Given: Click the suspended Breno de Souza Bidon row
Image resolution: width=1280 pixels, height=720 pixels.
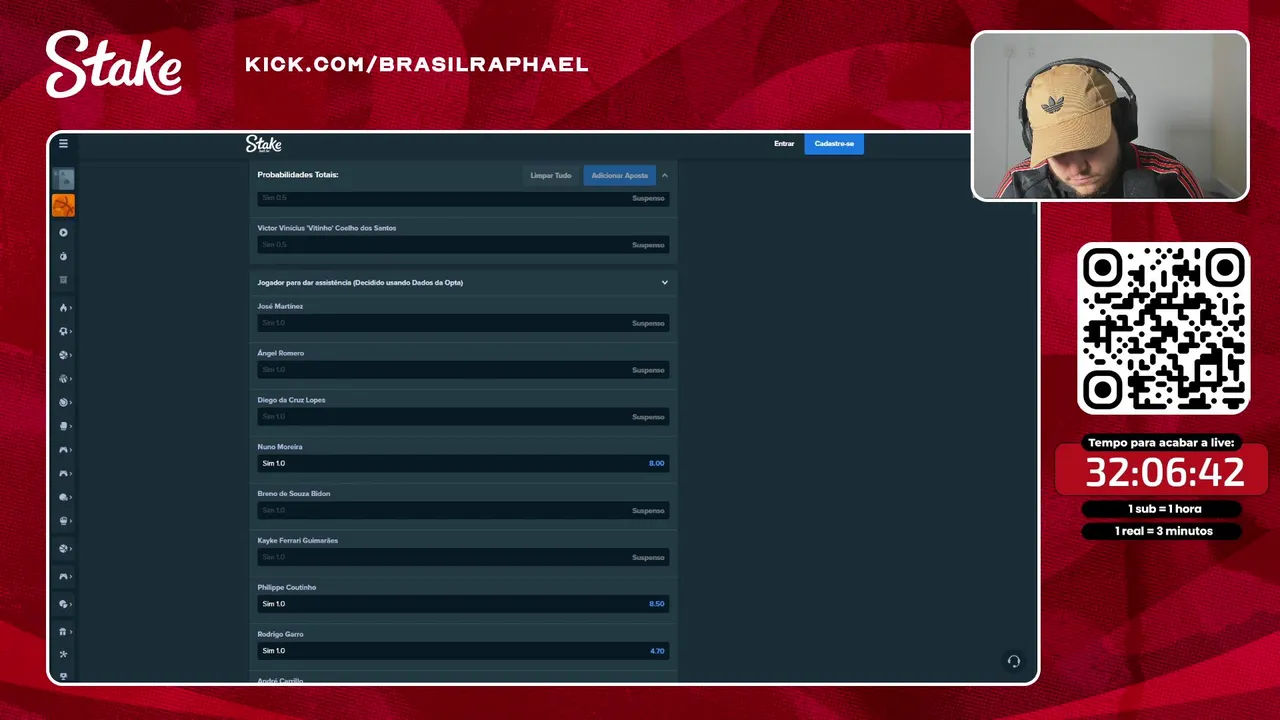Looking at the screenshot, I should (x=463, y=511).
